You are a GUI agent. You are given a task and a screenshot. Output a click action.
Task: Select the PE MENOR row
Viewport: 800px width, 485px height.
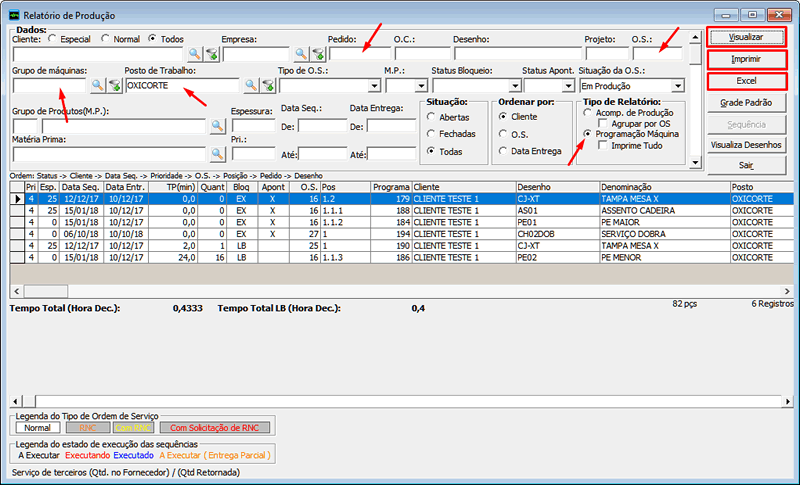click(x=402, y=258)
